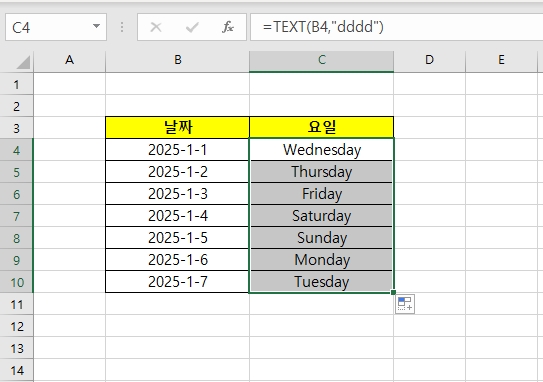This screenshot has width=543, height=382.
Task: Select column C header
Action: coord(321,60)
